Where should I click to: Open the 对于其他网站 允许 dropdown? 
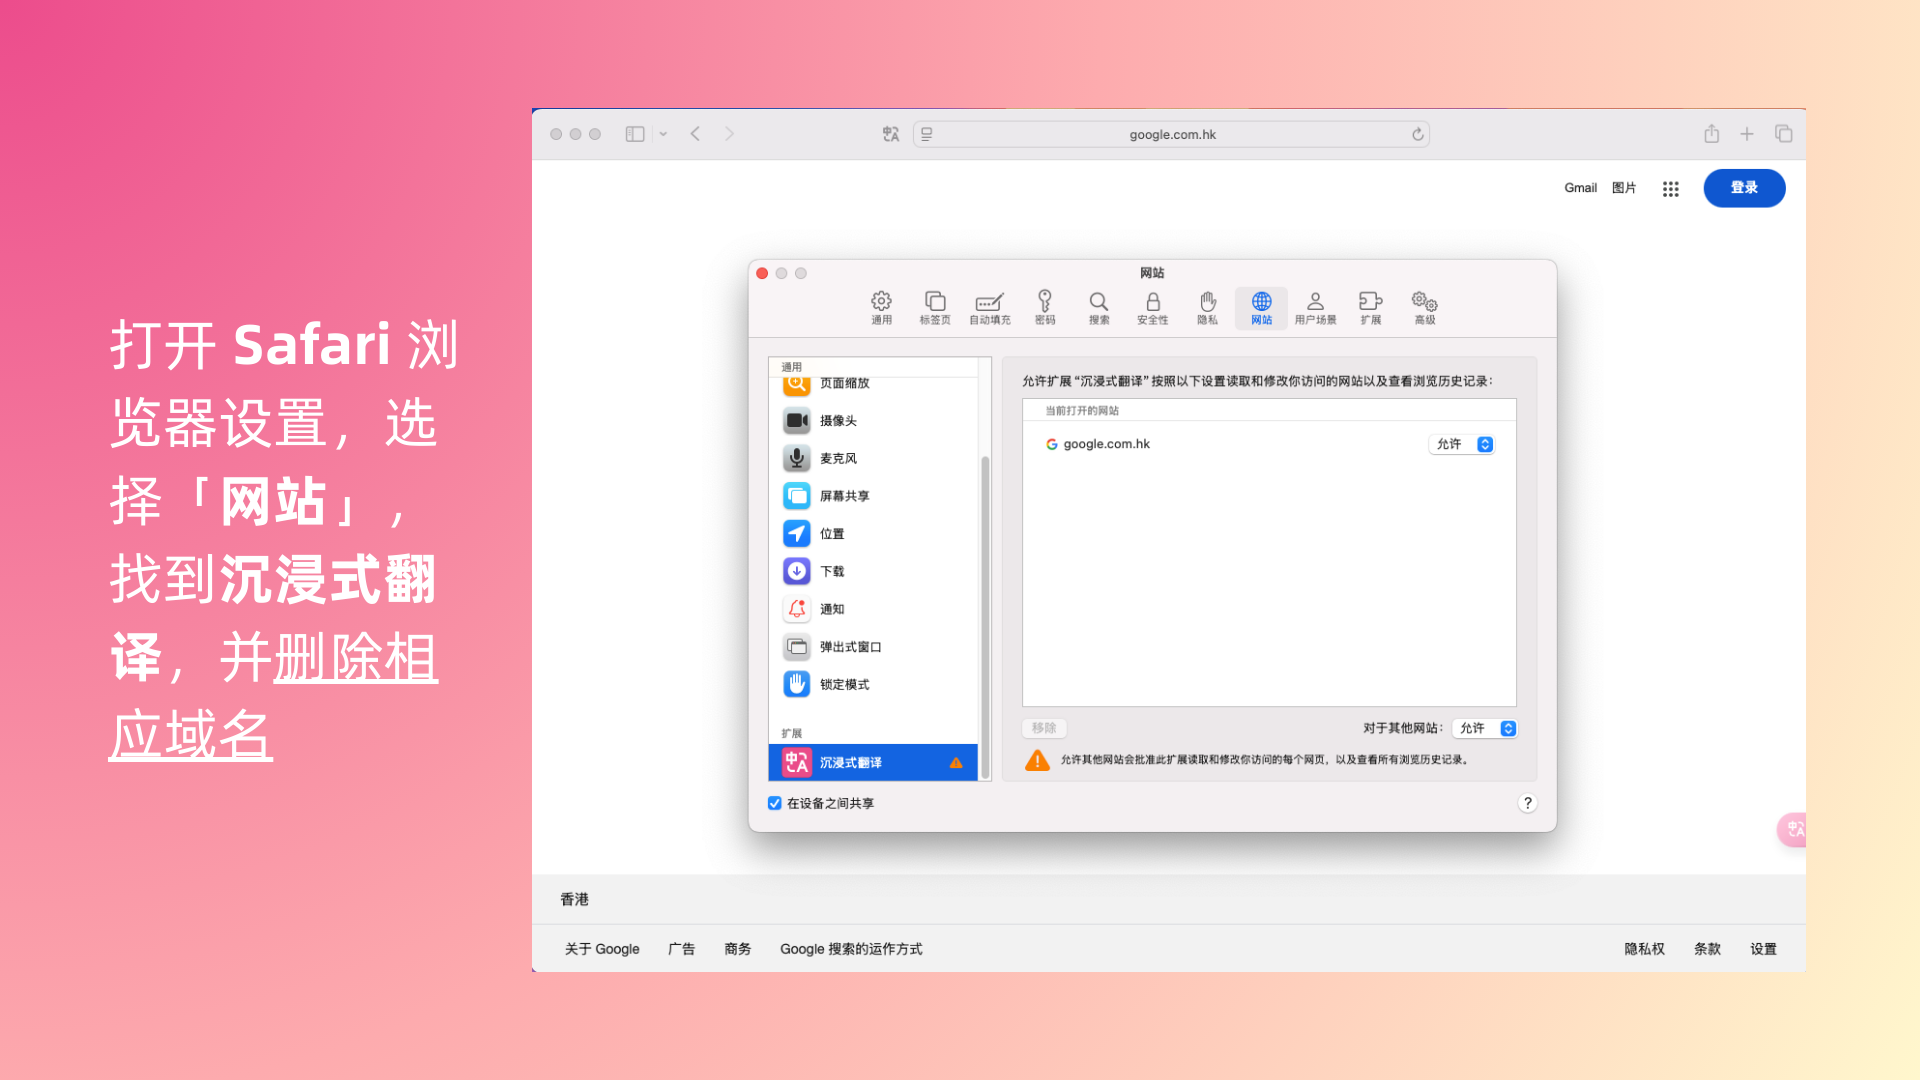1485,728
